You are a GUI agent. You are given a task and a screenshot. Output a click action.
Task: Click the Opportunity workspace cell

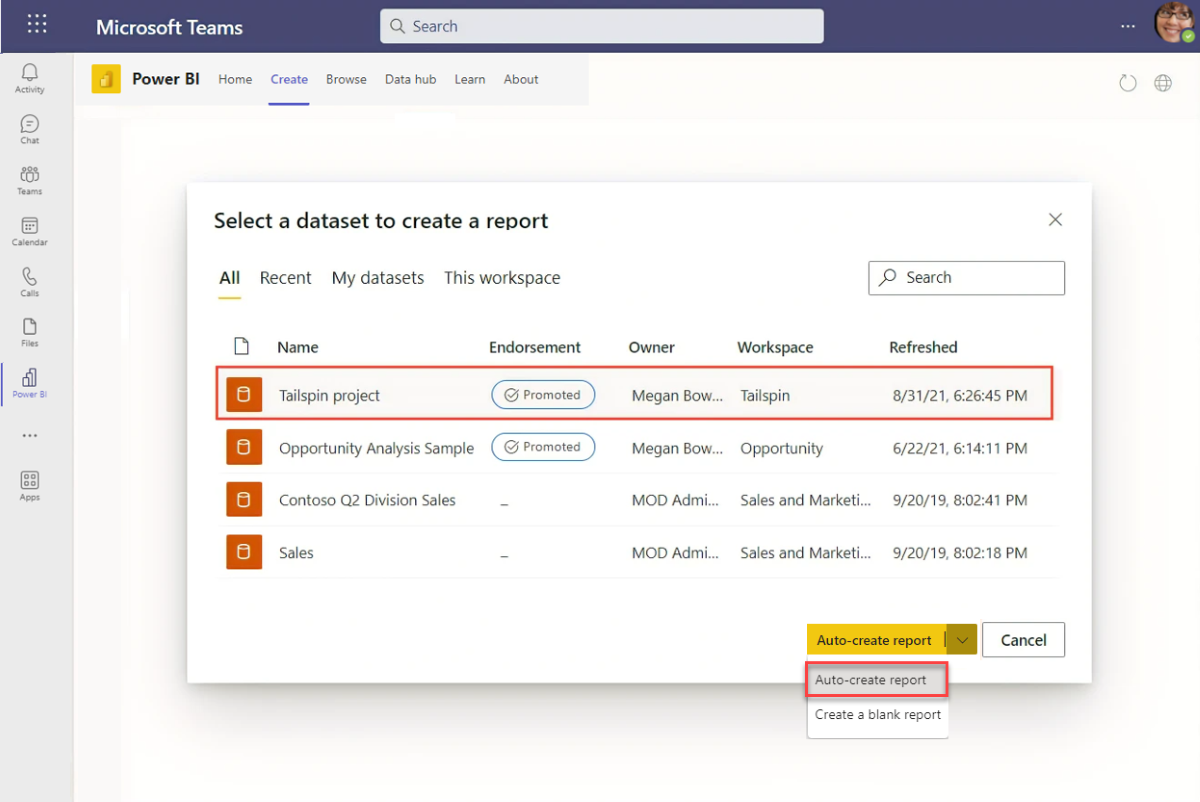click(782, 448)
